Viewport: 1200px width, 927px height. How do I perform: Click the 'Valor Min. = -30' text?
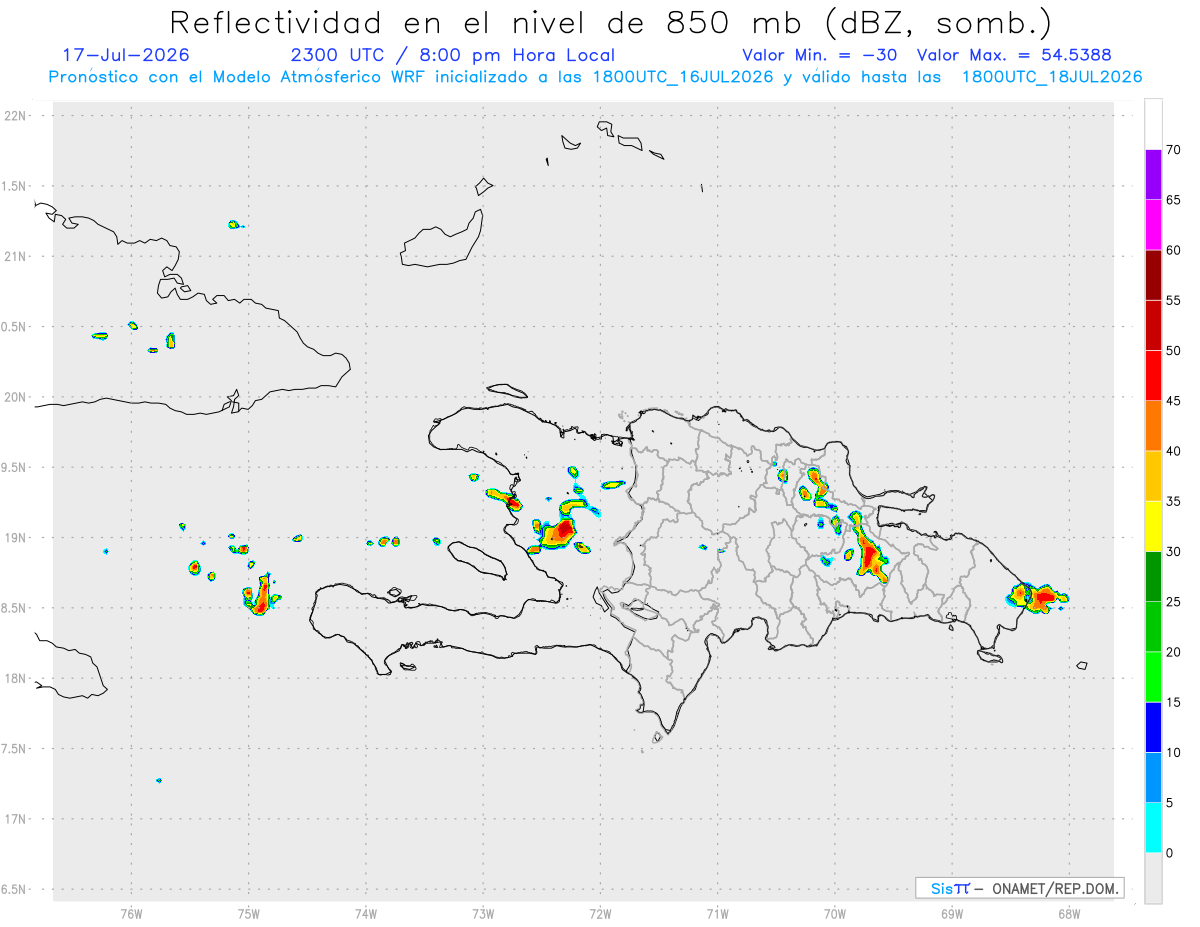click(x=820, y=55)
